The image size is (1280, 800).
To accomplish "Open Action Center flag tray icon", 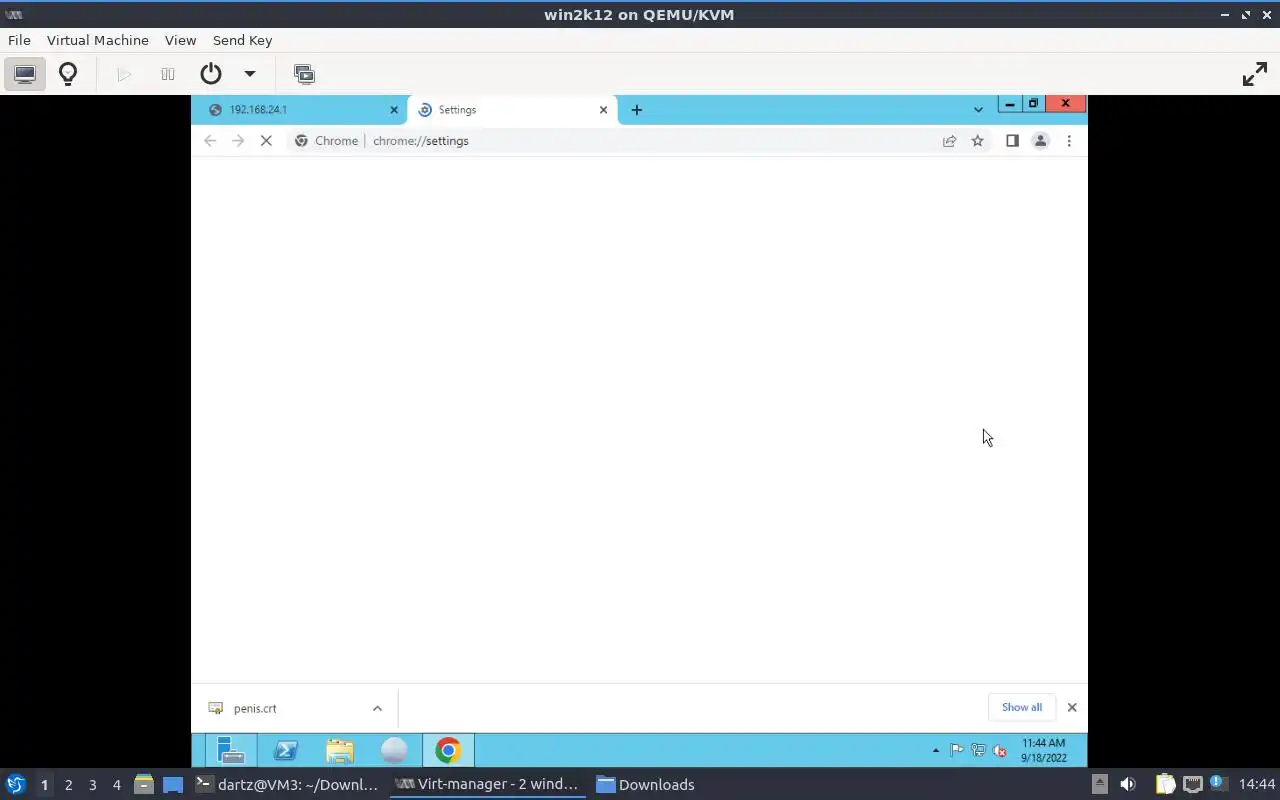I will click(x=956, y=750).
